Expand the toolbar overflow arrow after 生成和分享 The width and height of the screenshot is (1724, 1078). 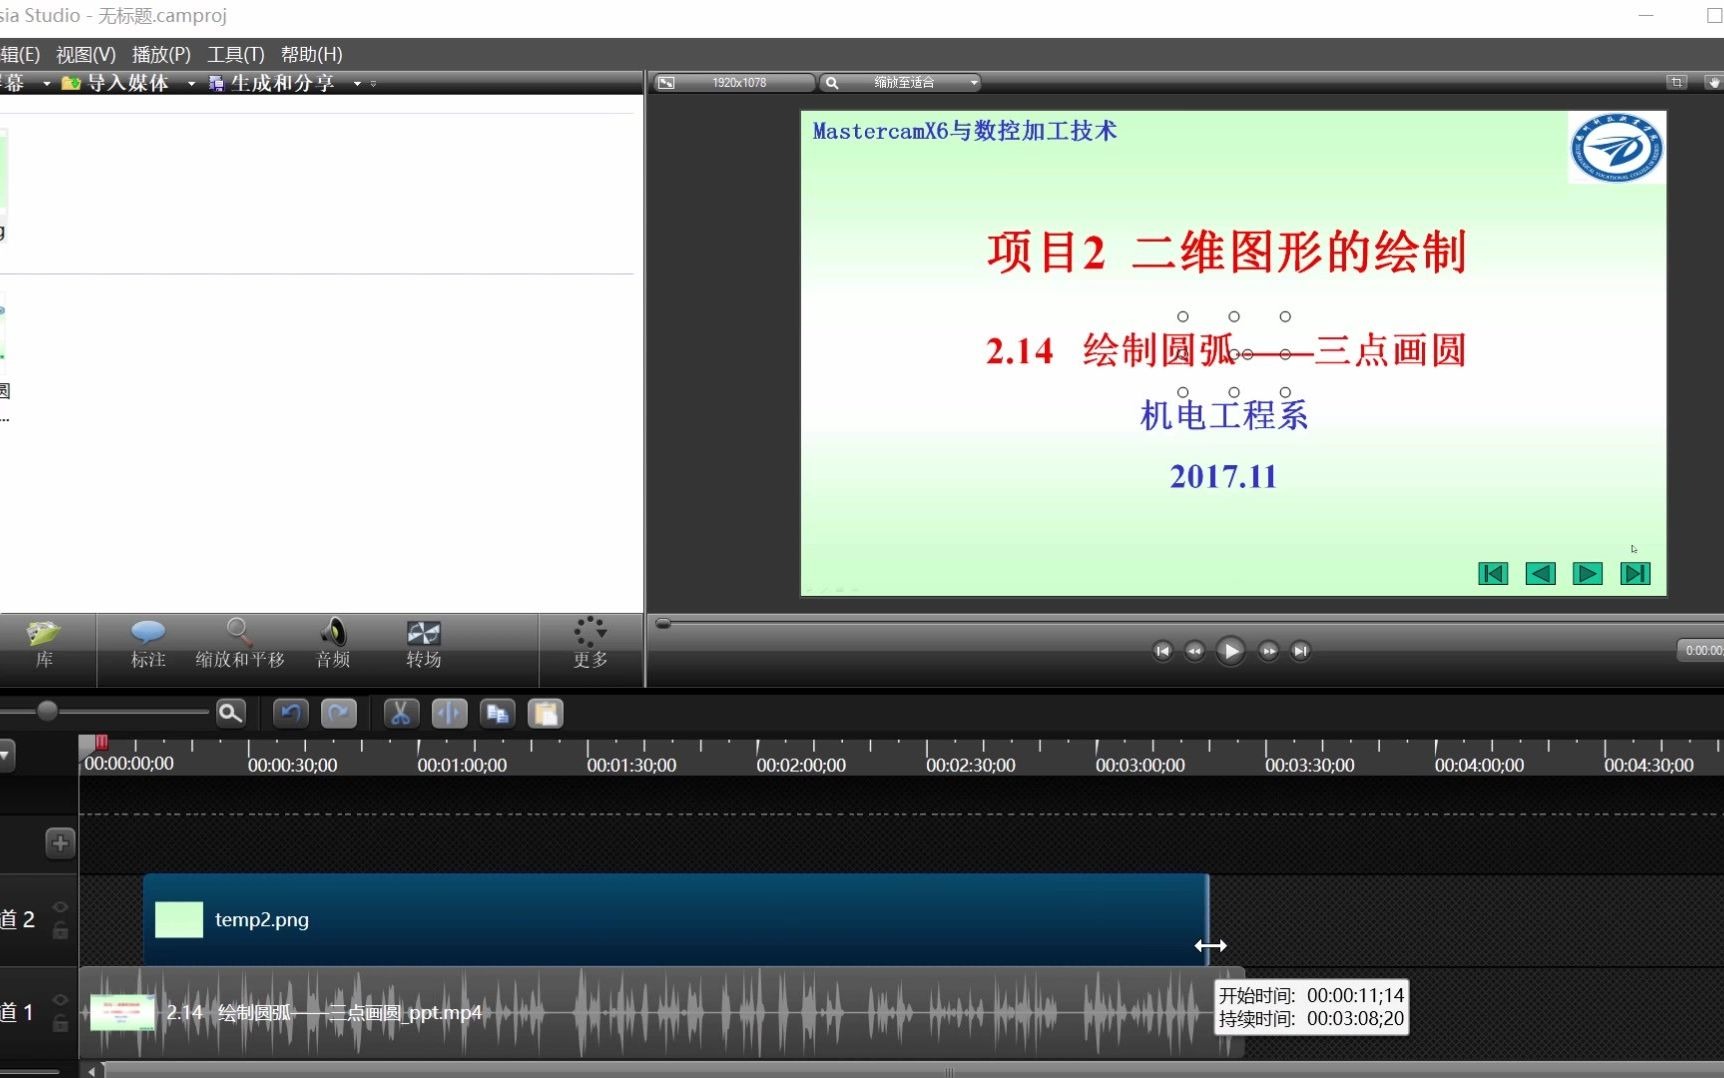click(373, 83)
